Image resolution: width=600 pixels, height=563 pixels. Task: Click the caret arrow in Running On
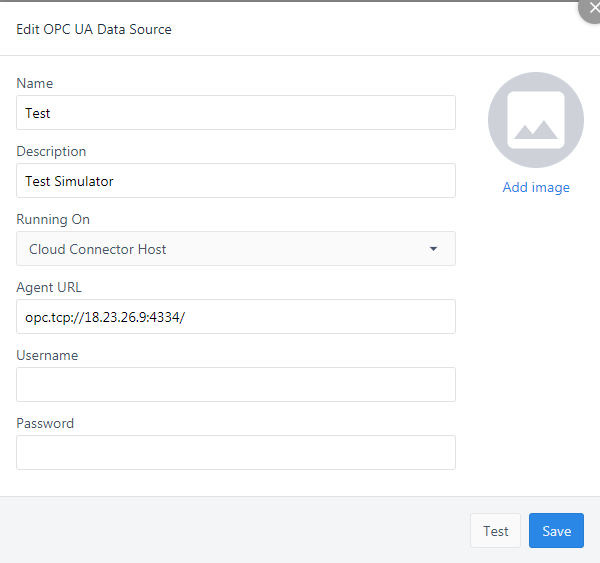click(433, 249)
